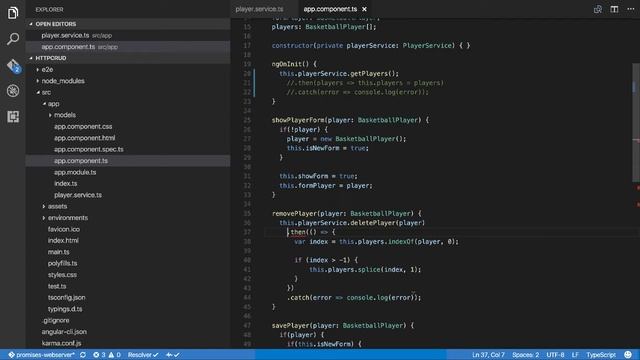640x360 pixels.
Task: Click the split editor icon
Action: 614,9
